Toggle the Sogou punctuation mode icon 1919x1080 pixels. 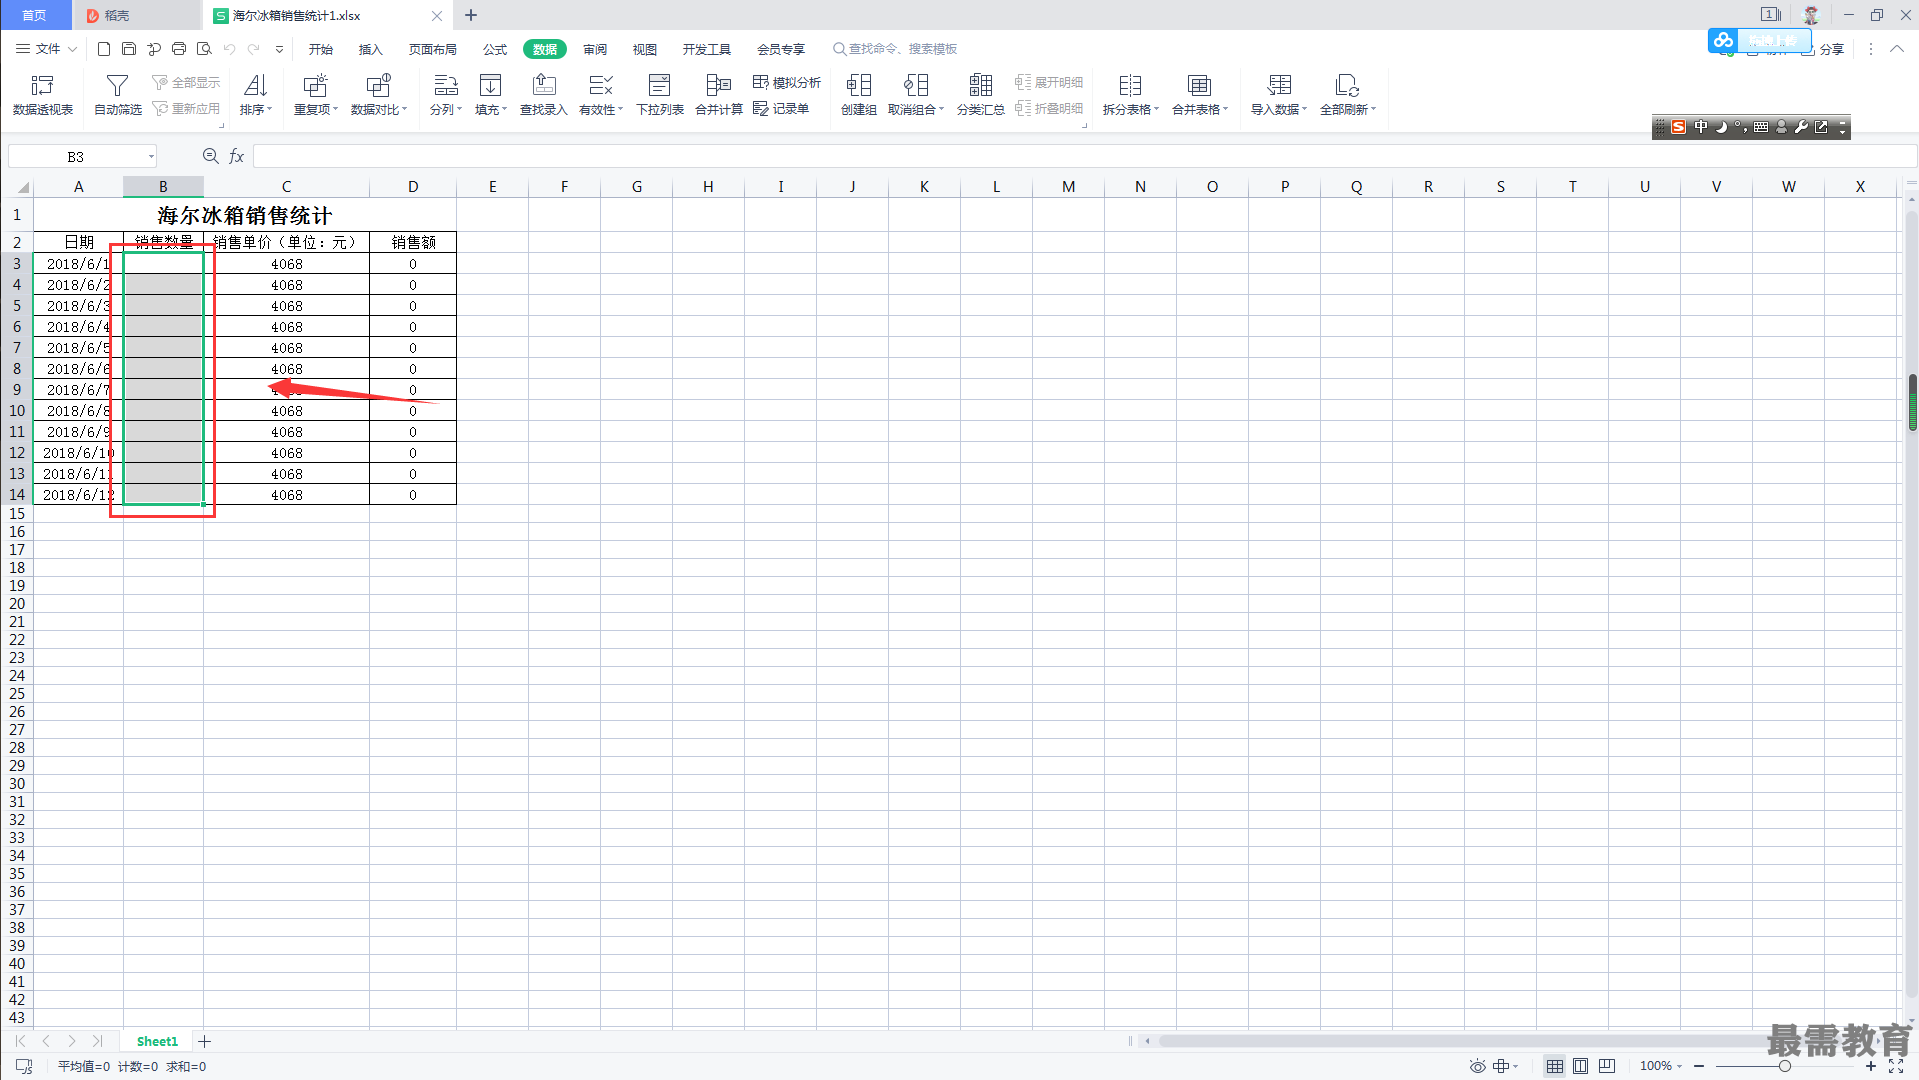tap(1741, 127)
